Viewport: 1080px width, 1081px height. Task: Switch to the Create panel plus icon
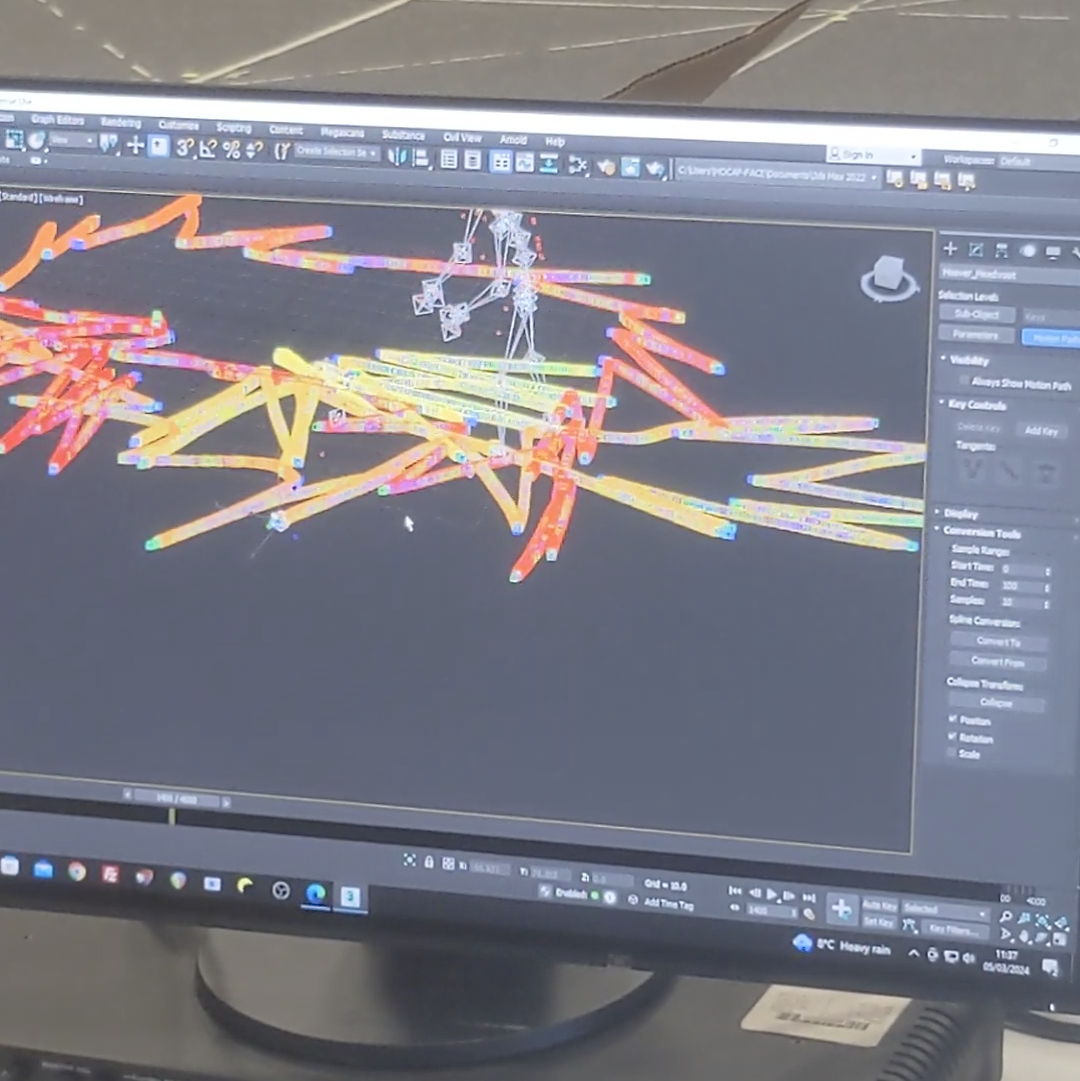point(950,249)
